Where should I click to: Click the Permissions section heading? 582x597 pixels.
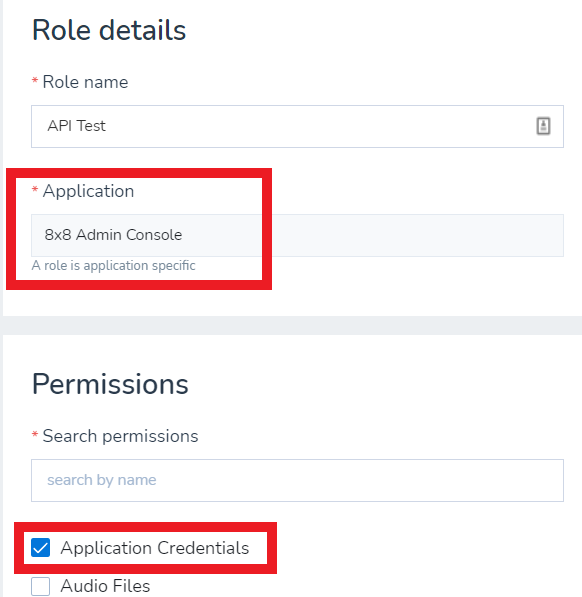(x=110, y=384)
